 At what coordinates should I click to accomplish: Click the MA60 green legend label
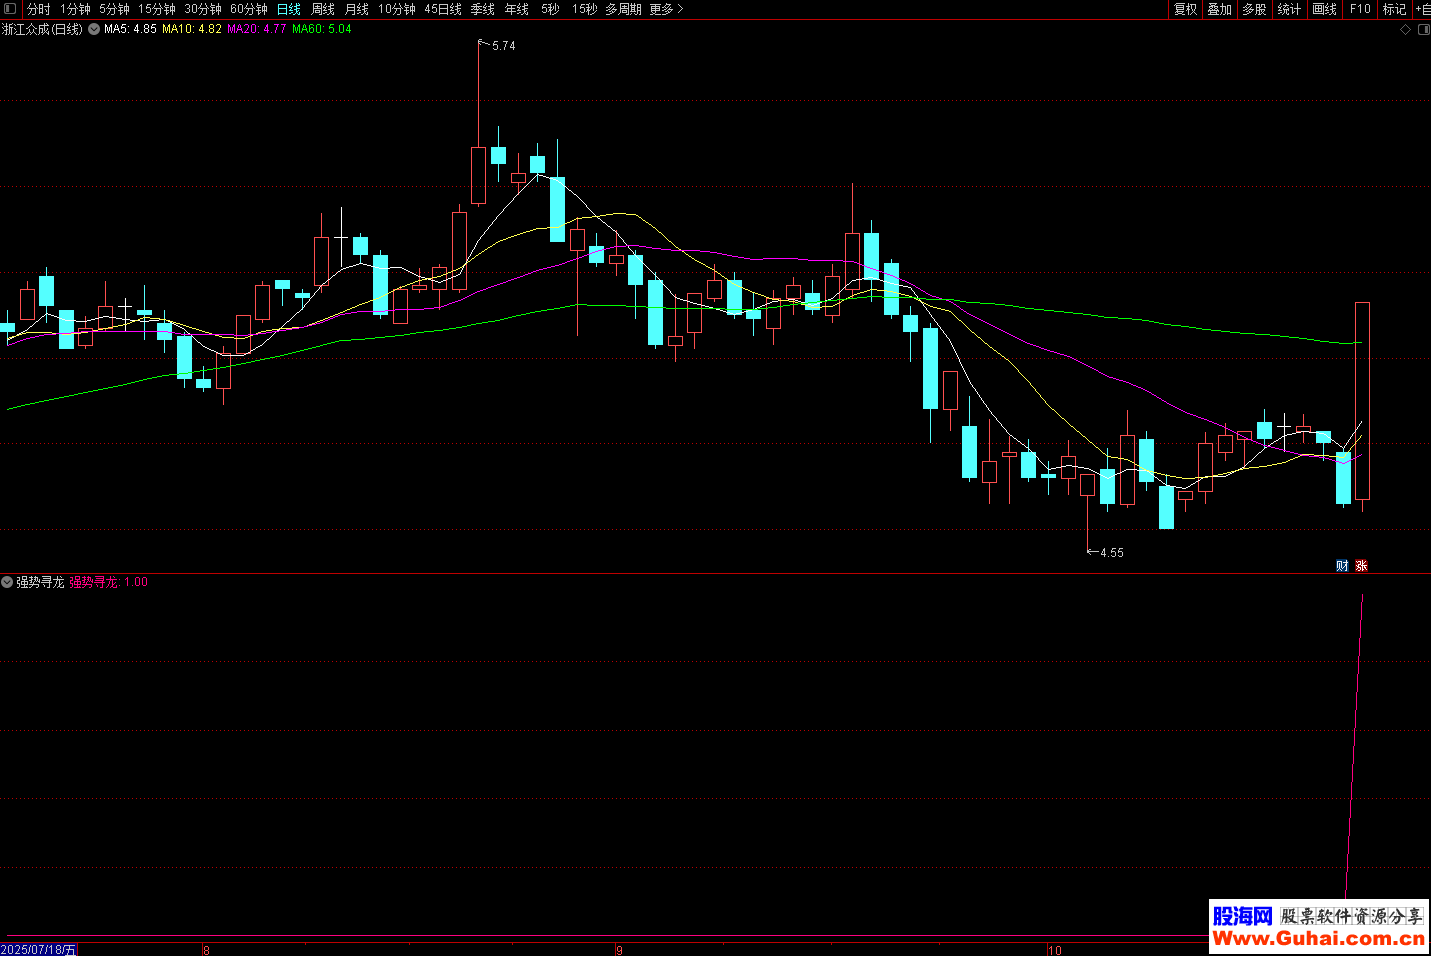321,30
